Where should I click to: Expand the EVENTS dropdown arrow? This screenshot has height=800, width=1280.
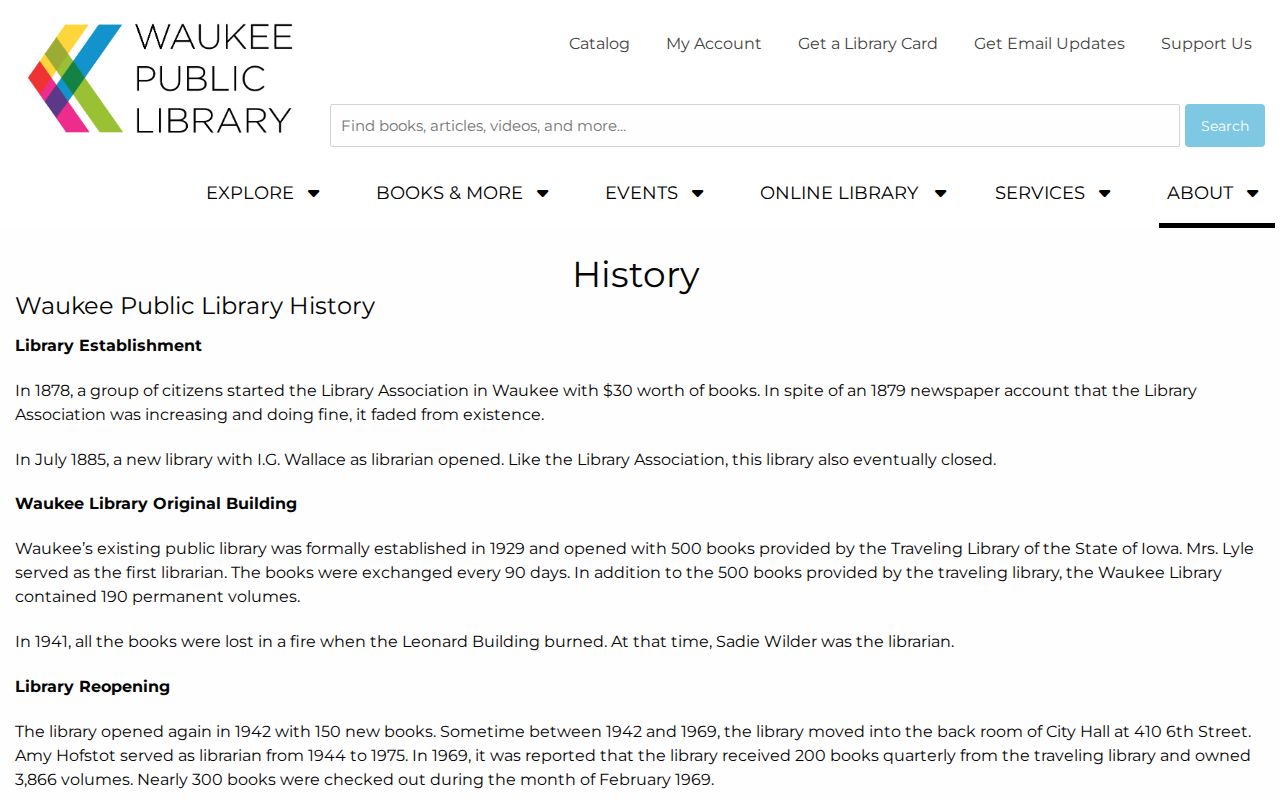point(698,193)
